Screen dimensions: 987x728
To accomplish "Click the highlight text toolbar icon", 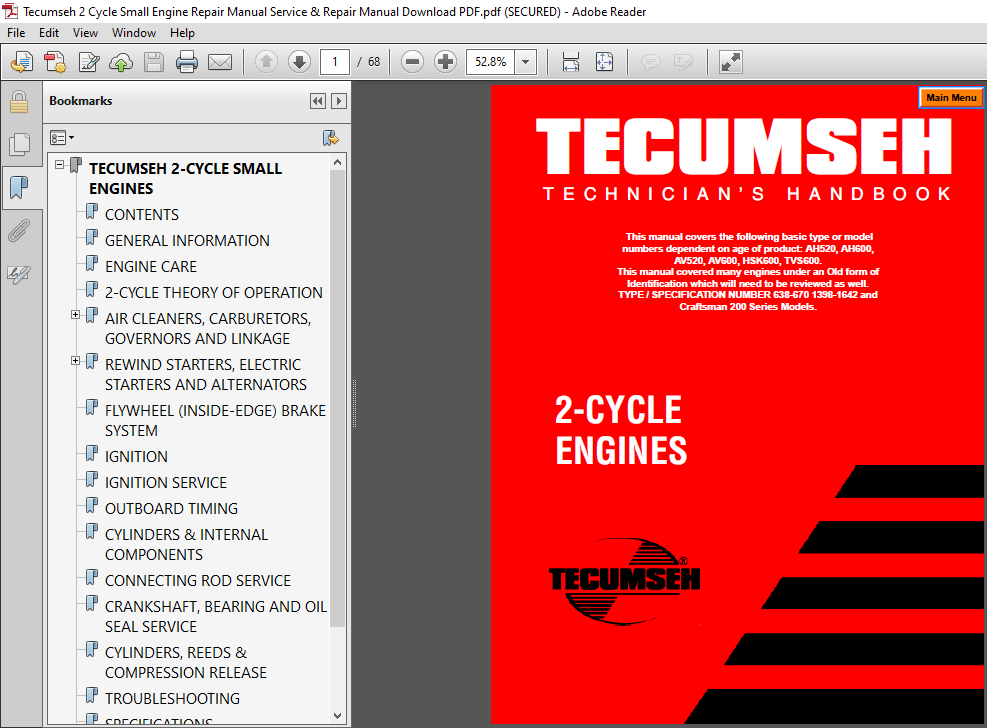I will (684, 62).
